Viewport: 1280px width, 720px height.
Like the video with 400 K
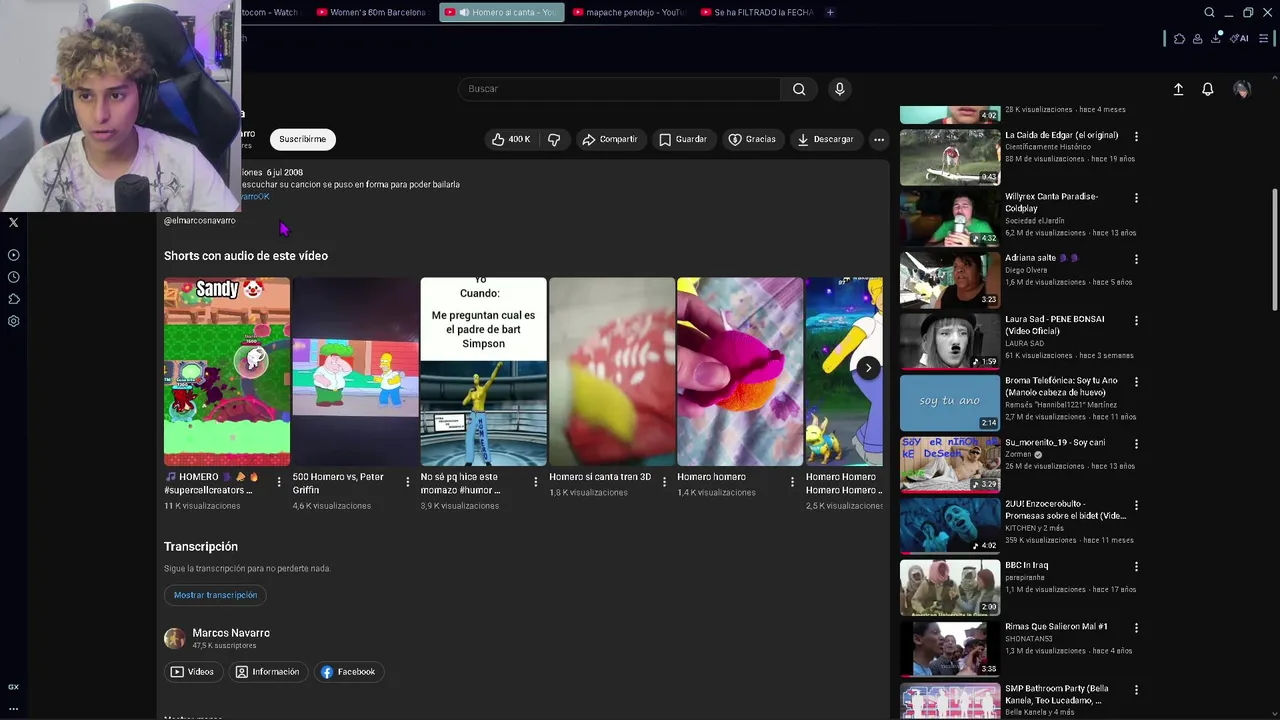click(x=511, y=139)
